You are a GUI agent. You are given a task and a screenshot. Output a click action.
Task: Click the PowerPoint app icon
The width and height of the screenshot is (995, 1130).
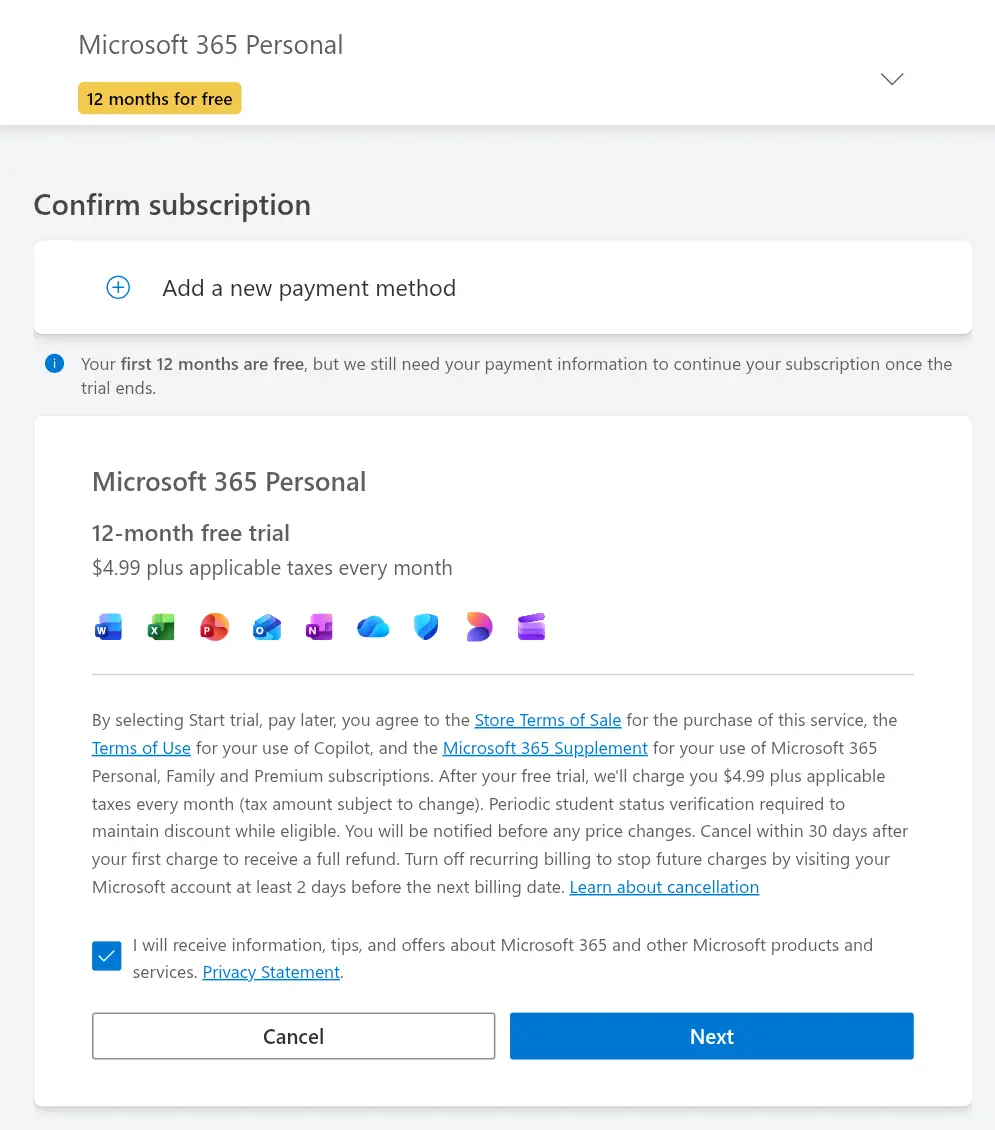pos(214,627)
